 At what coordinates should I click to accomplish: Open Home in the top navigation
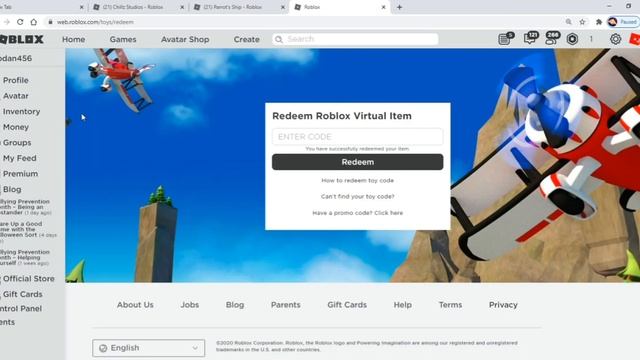pos(73,40)
